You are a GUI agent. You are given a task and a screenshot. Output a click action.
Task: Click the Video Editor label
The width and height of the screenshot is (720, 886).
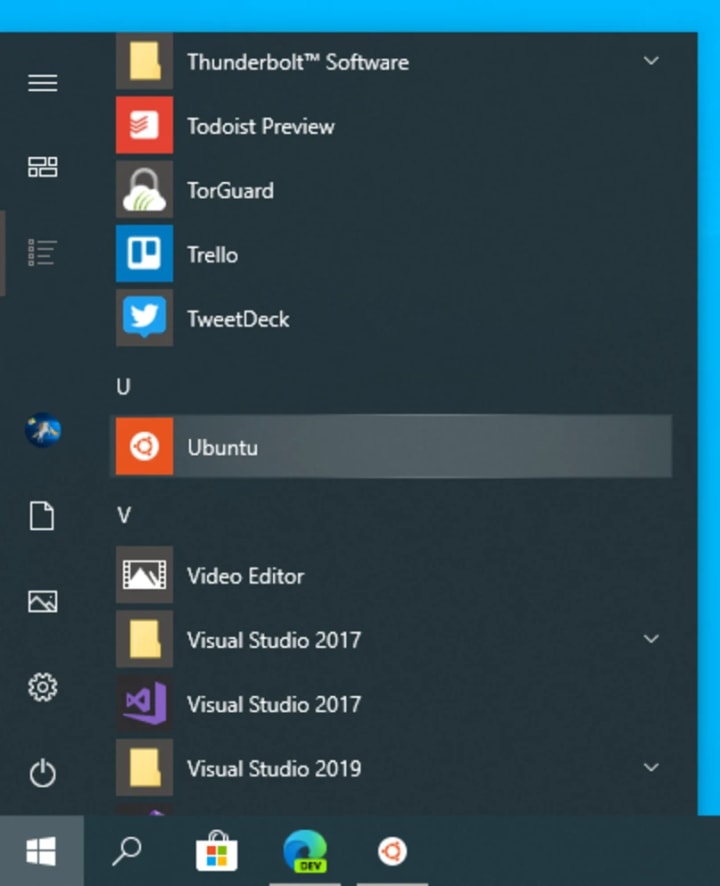pos(245,576)
